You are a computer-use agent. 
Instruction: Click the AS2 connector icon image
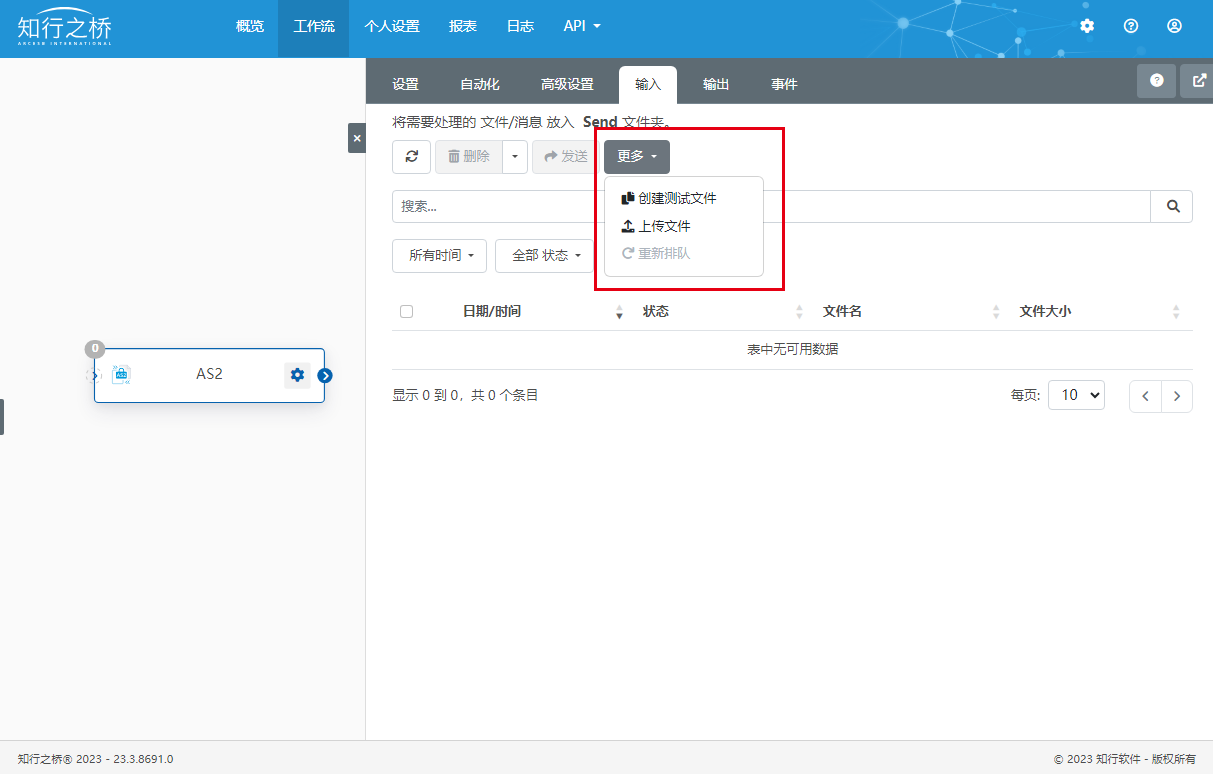click(x=121, y=375)
